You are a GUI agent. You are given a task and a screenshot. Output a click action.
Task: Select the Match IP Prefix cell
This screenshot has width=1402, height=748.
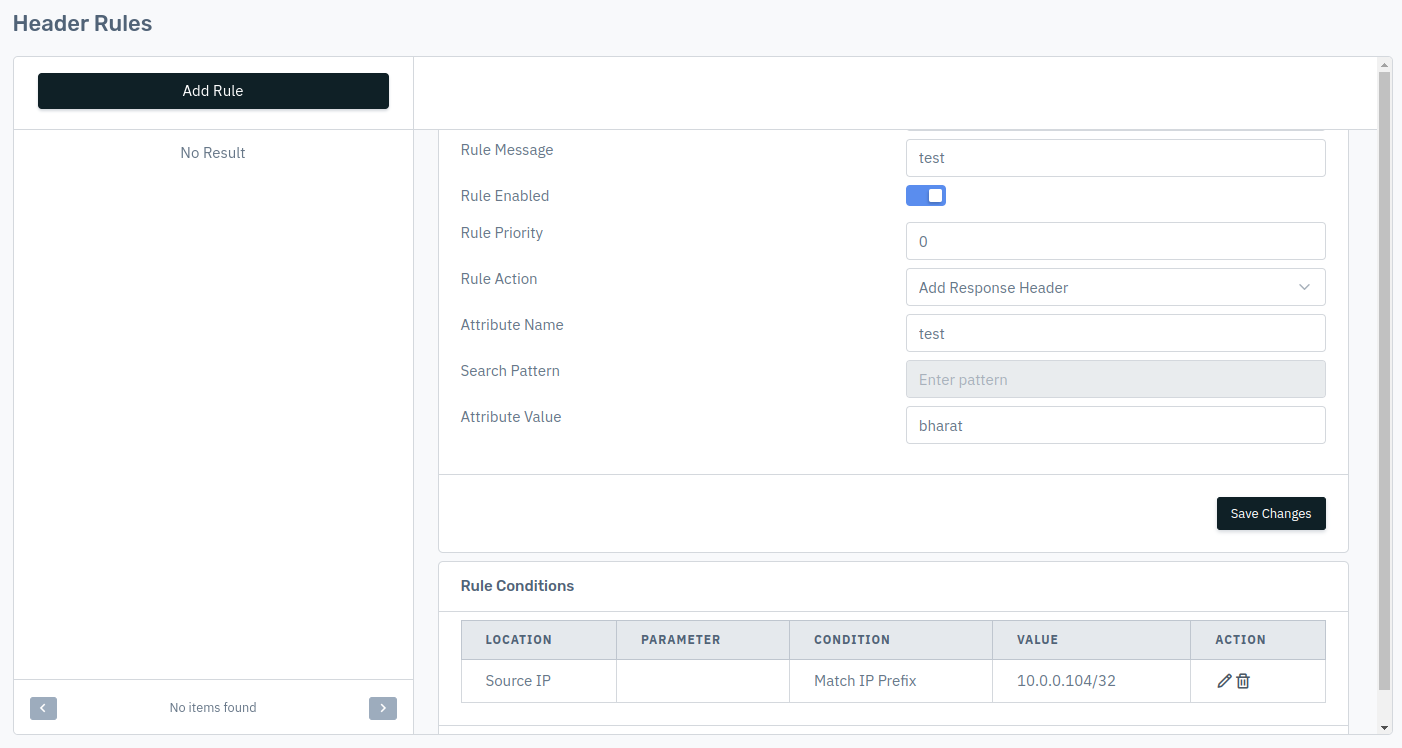click(891, 681)
